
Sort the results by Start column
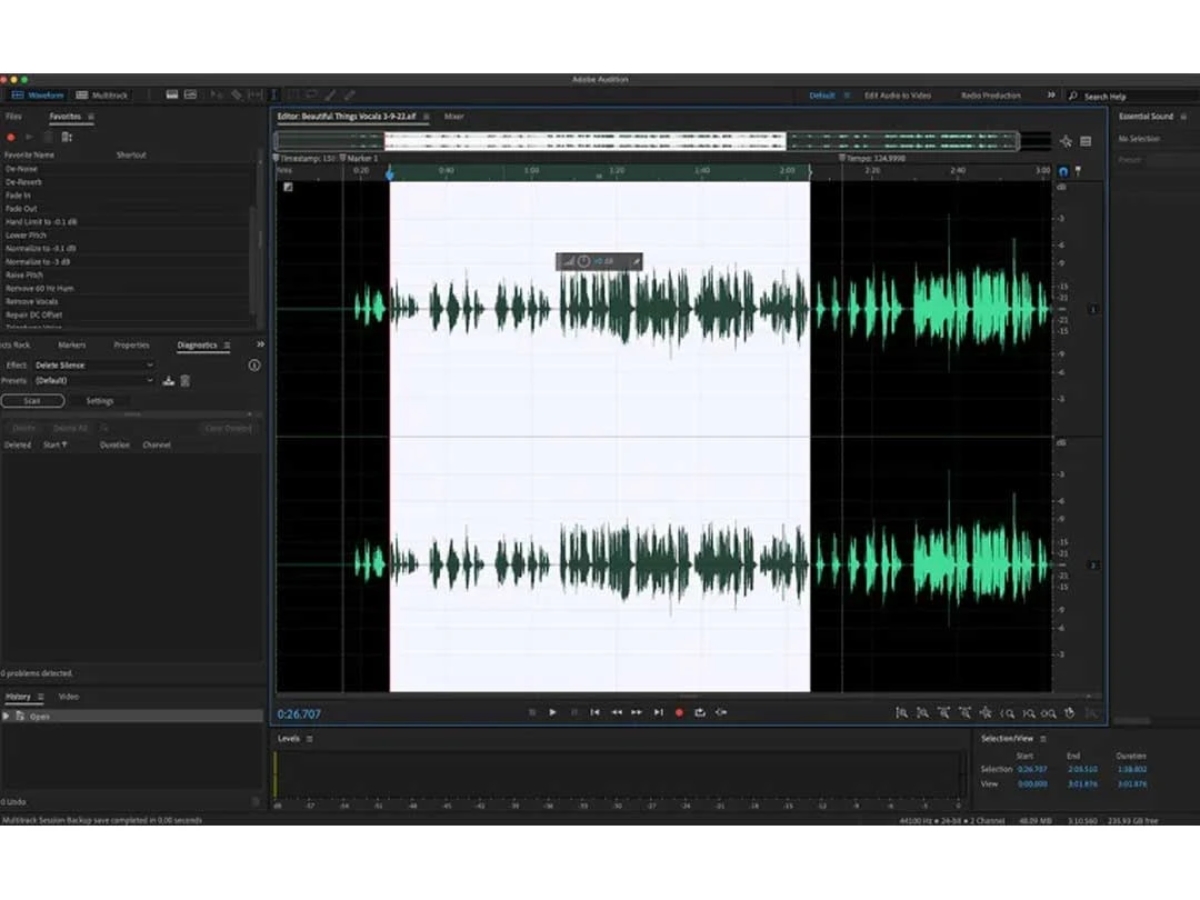click(x=54, y=444)
